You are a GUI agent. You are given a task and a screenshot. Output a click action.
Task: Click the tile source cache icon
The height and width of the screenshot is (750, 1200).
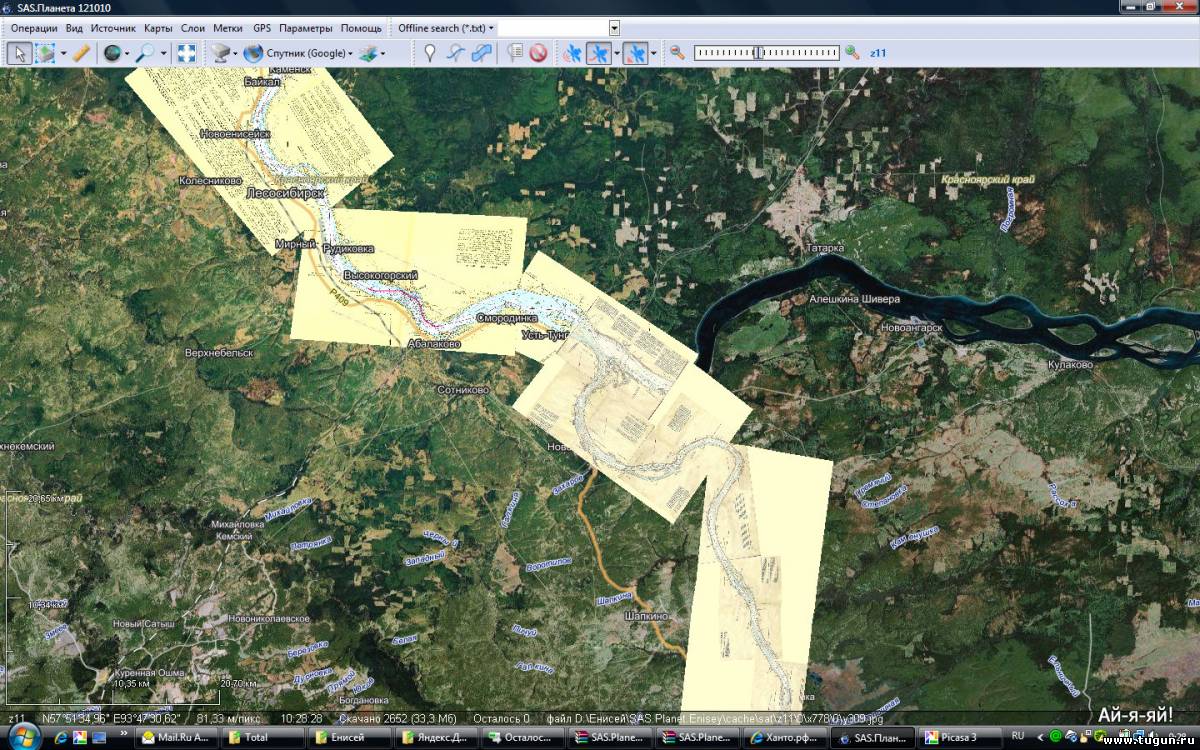click(x=219, y=53)
